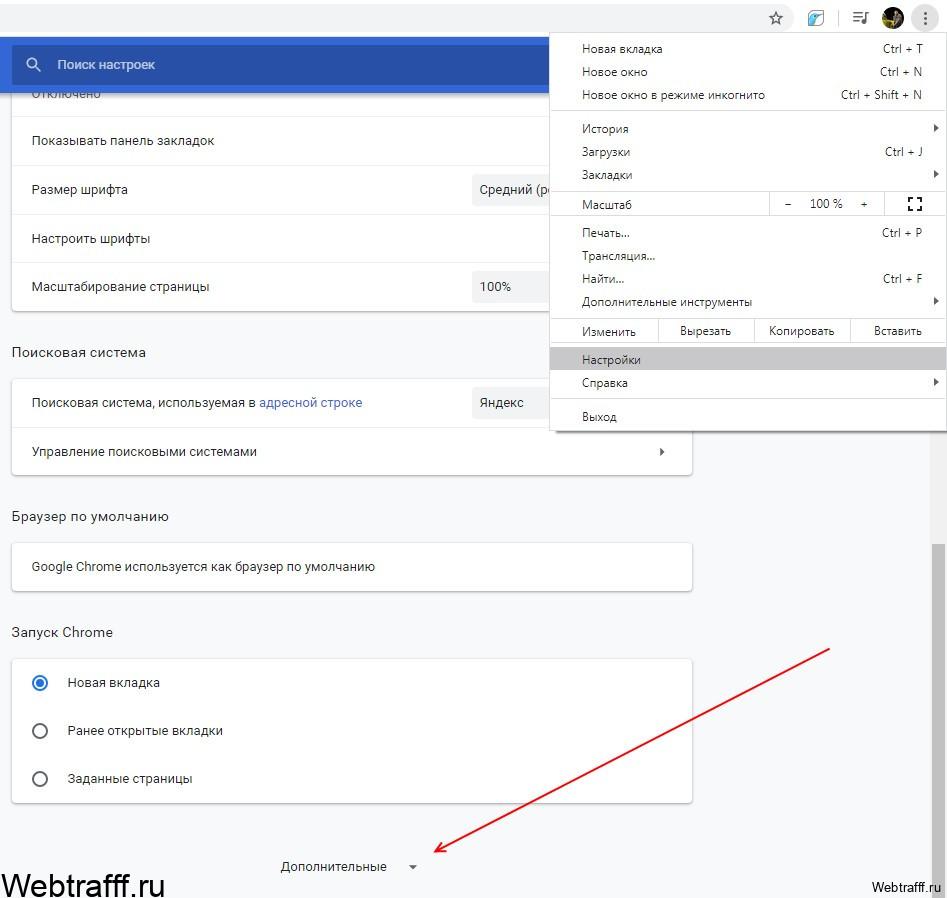The width and height of the screenshot is (947, 898).
Task: Increase zoom with the plus button
Action: coord(864,204)
